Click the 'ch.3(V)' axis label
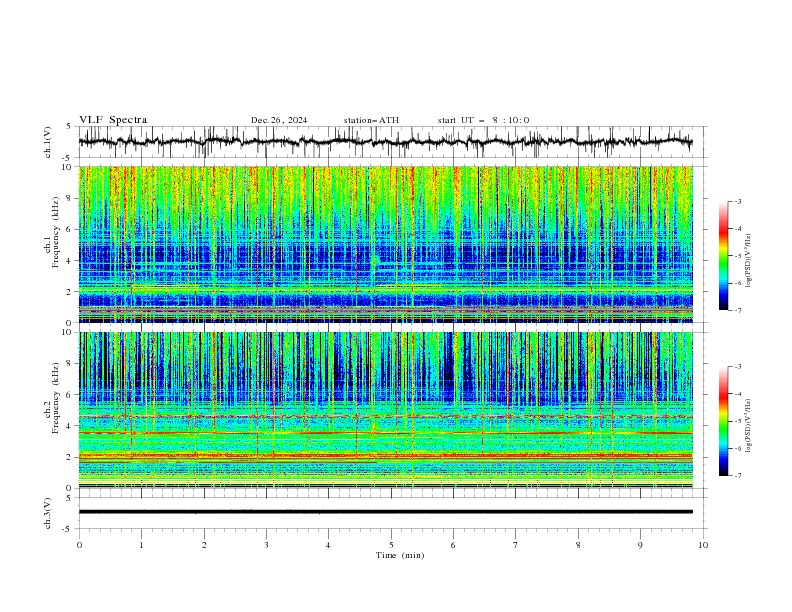792x612 pixels. 48,513
